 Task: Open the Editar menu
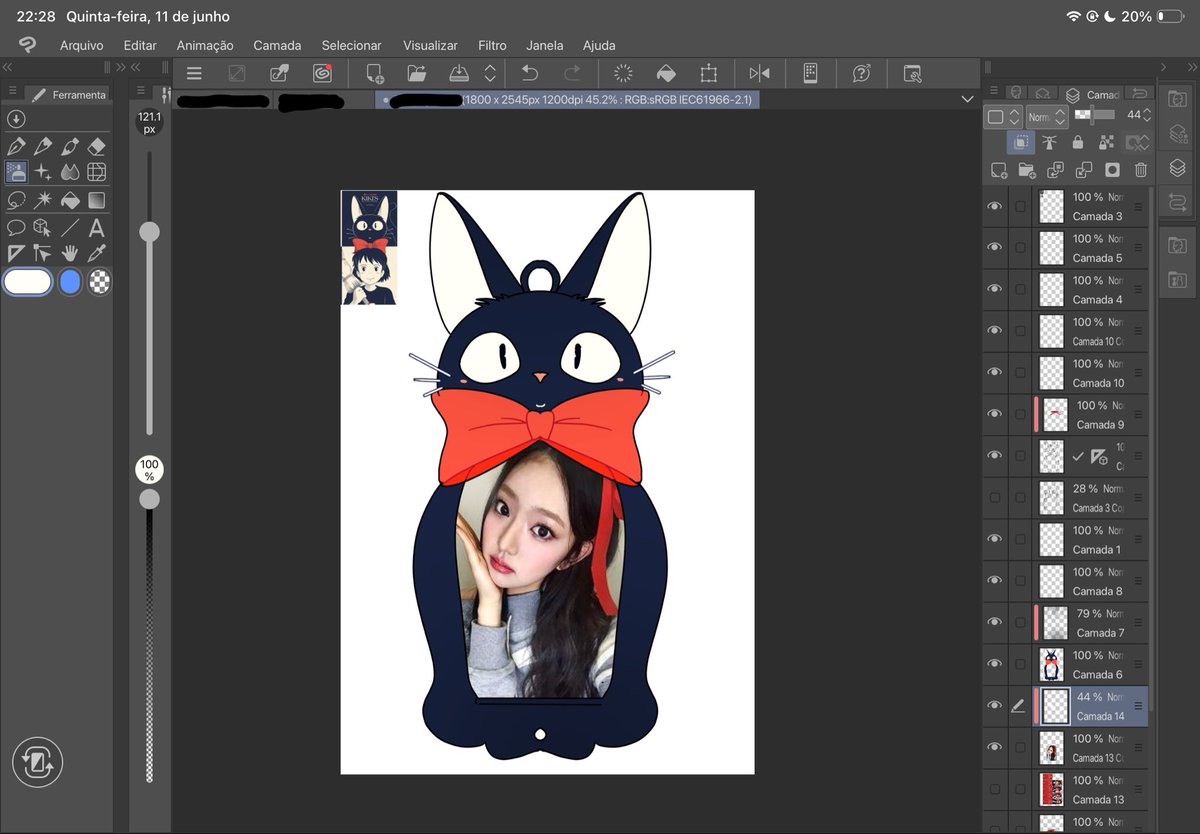click(140, 45)
